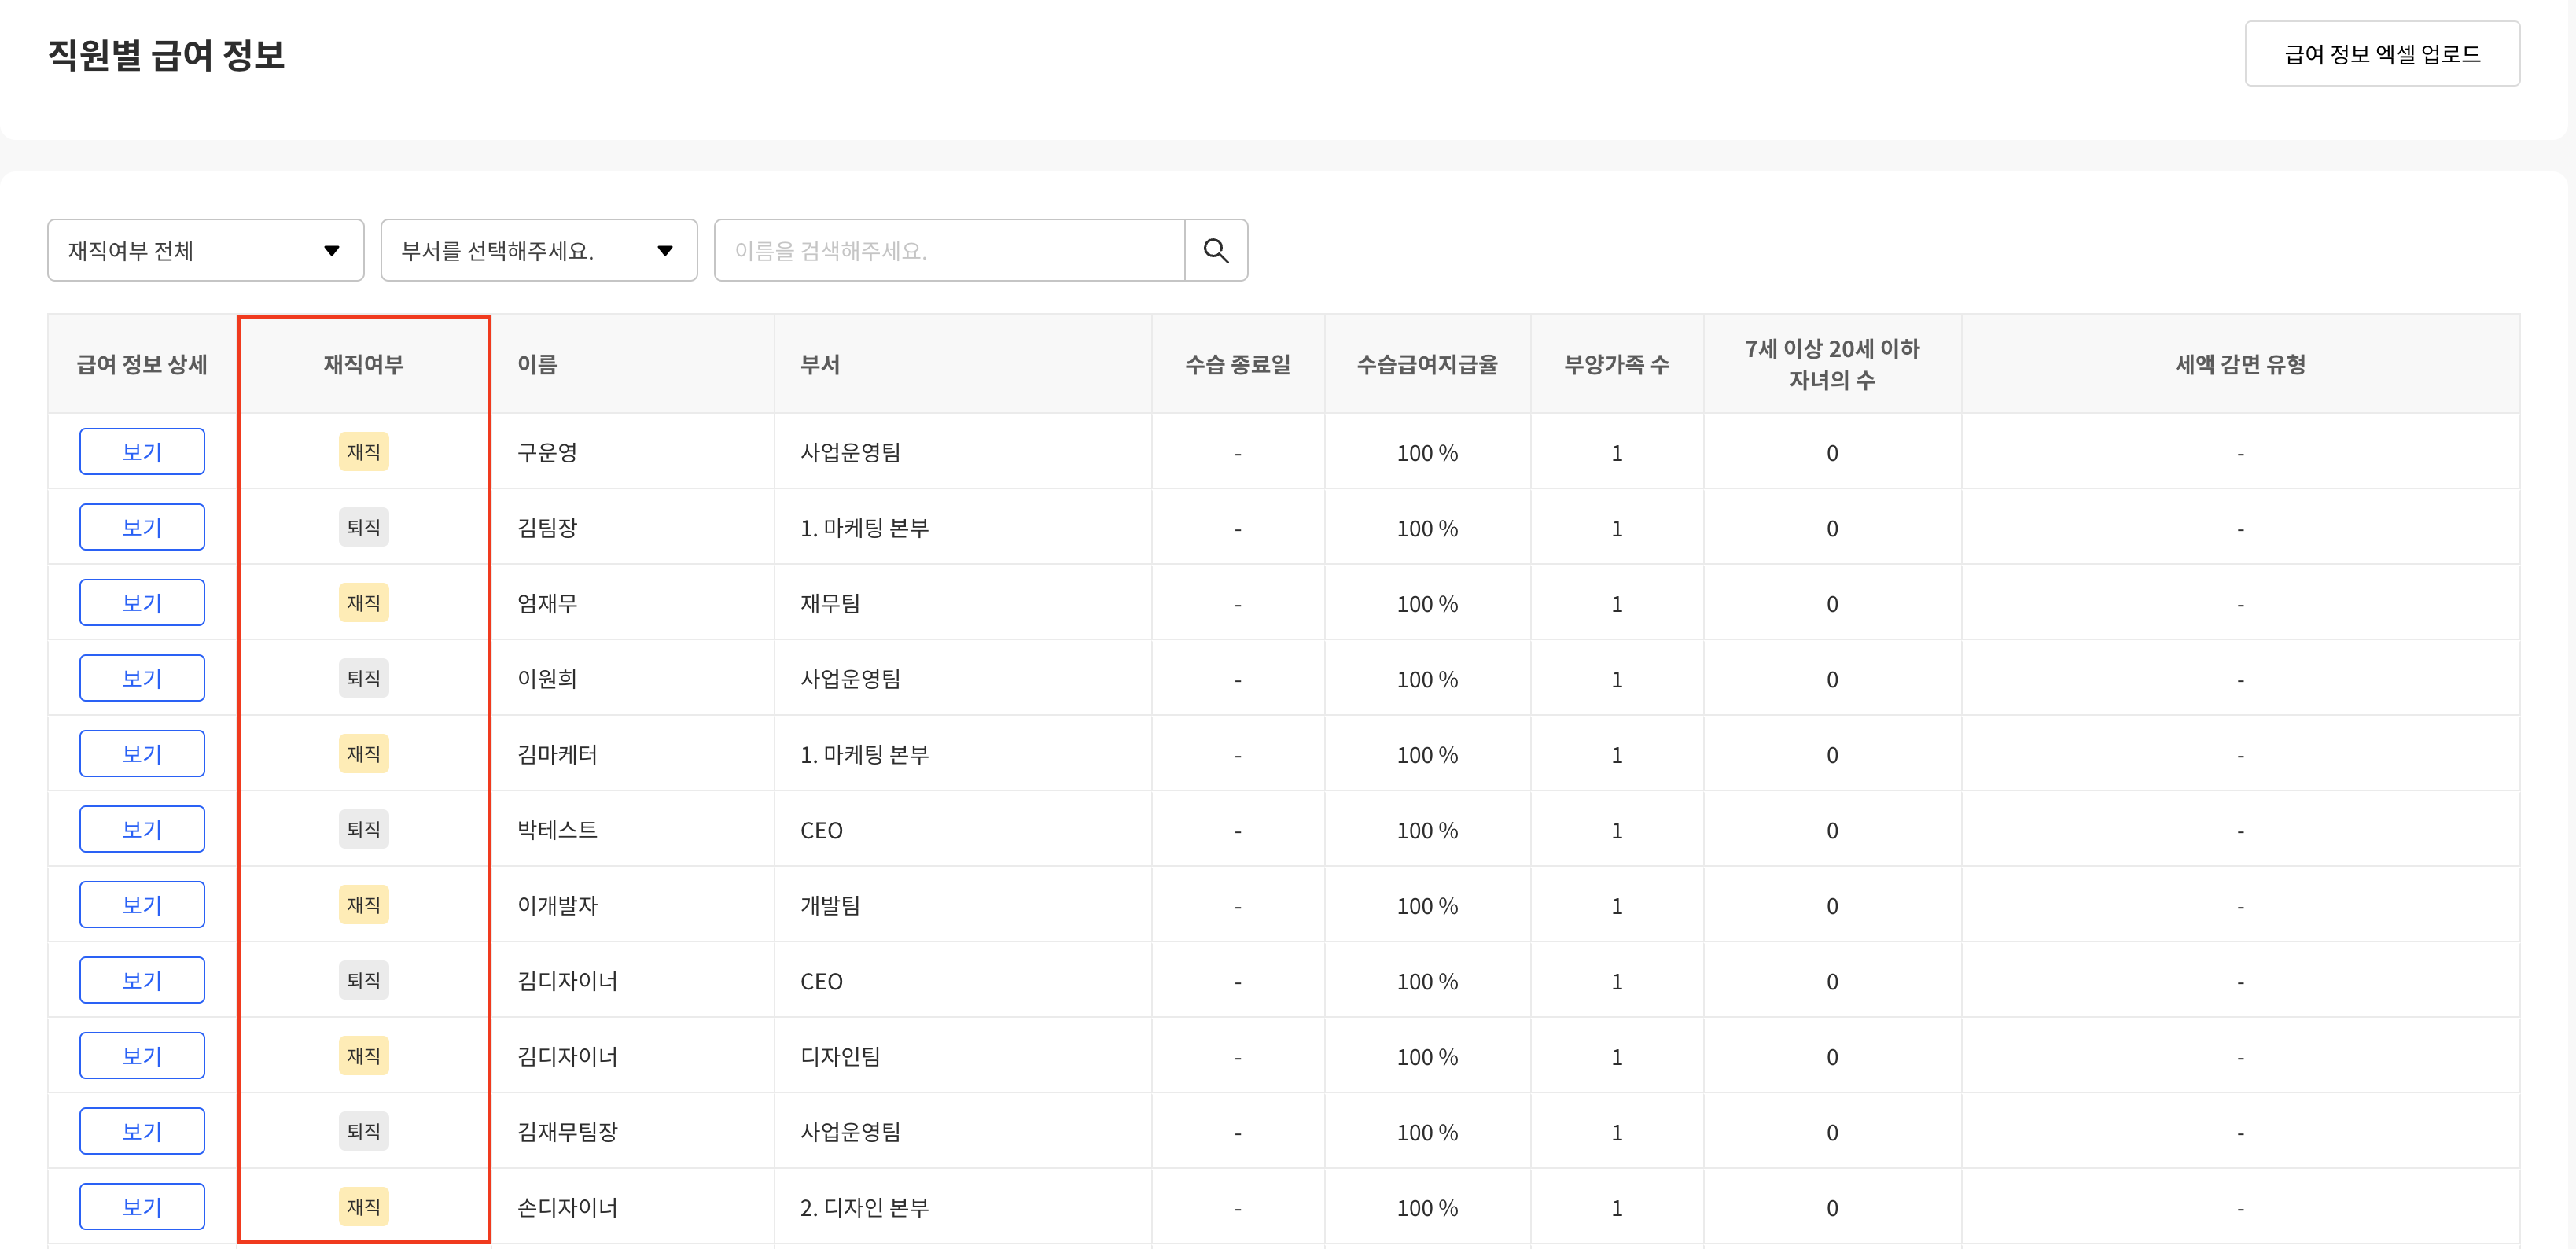Click the name 이개발자
The height and width of the screenshot is (1249, 2576).
click(557, 906)
